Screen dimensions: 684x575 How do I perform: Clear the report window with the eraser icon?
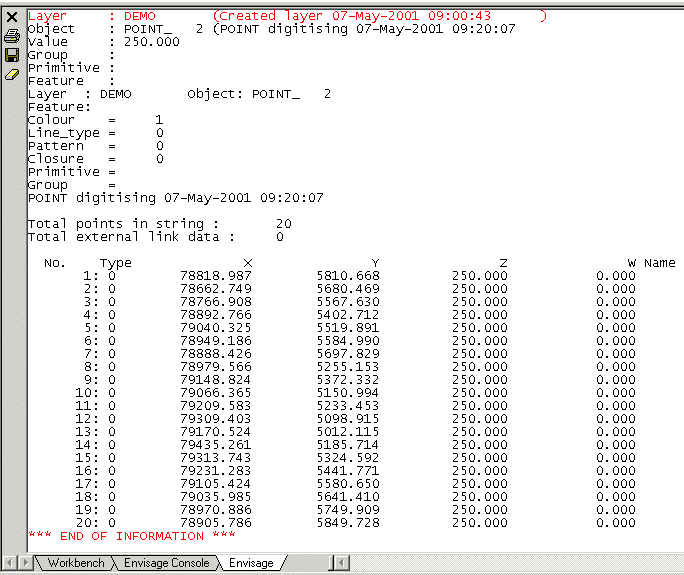[12, 75]
